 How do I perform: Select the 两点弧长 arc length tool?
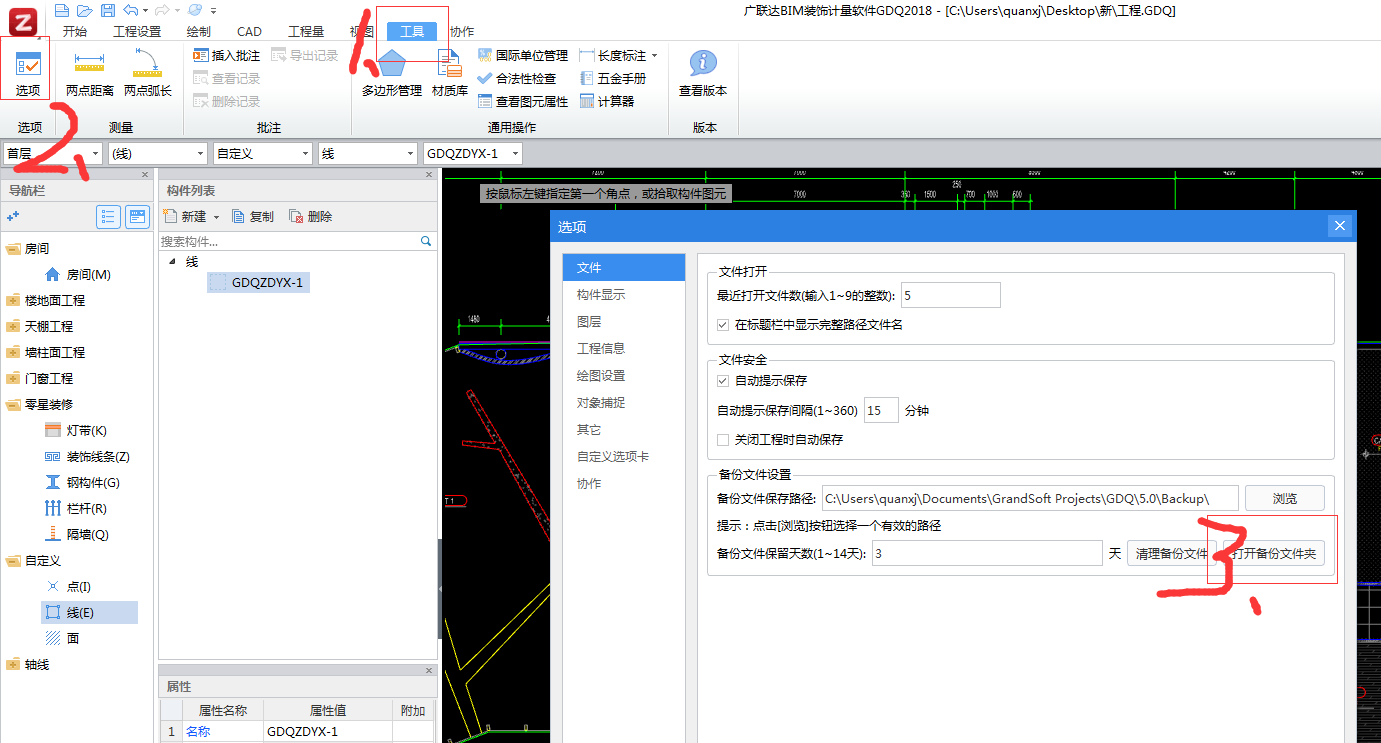coord(148,72)
